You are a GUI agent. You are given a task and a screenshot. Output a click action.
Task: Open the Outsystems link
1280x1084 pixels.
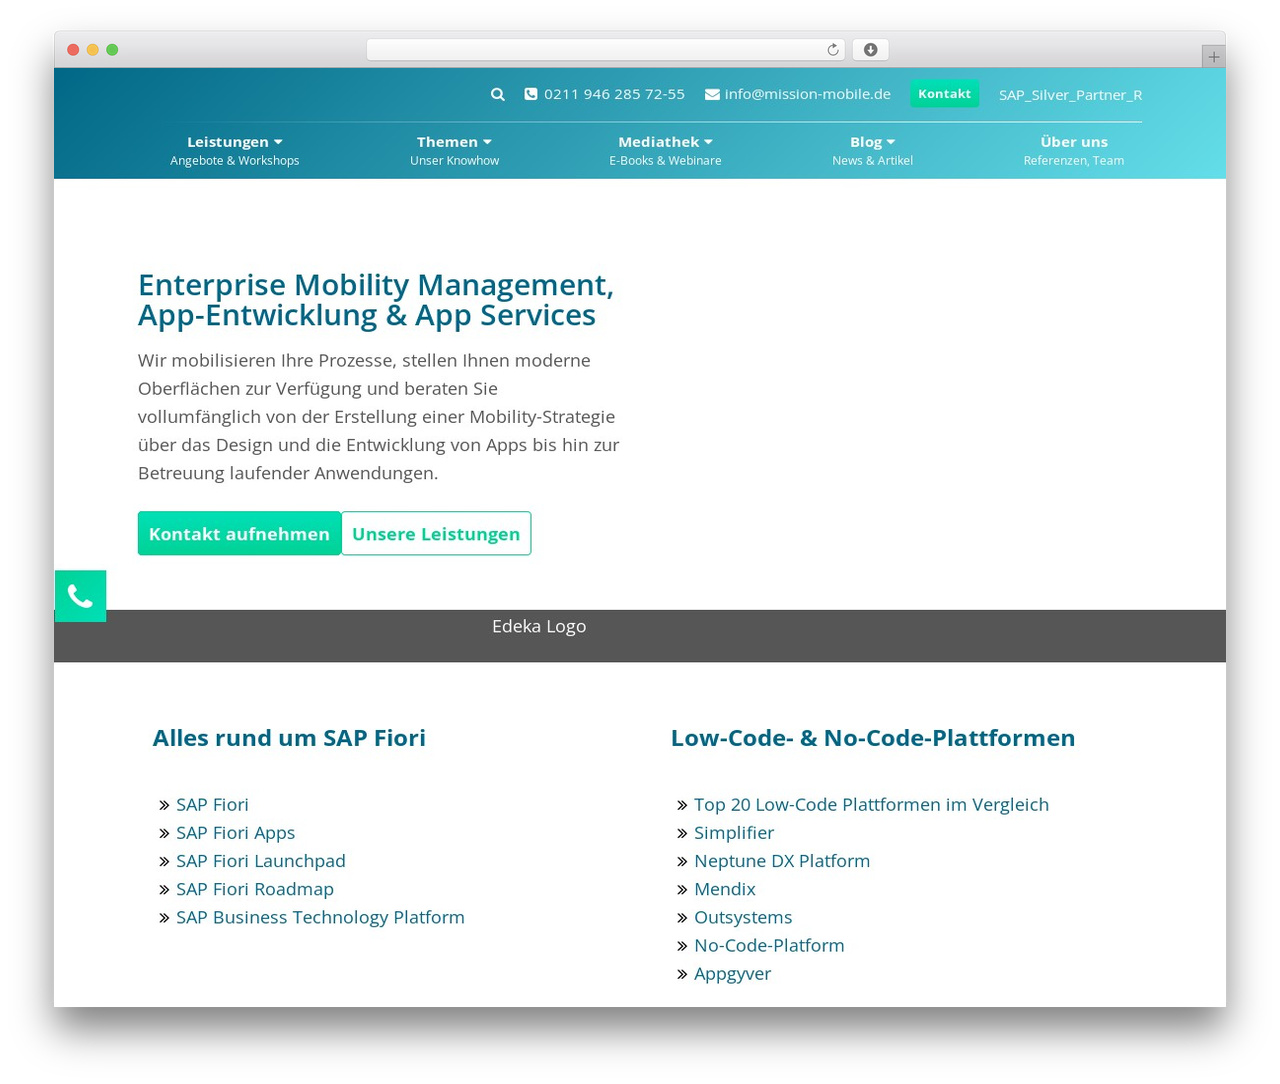[x=743, y=917]
